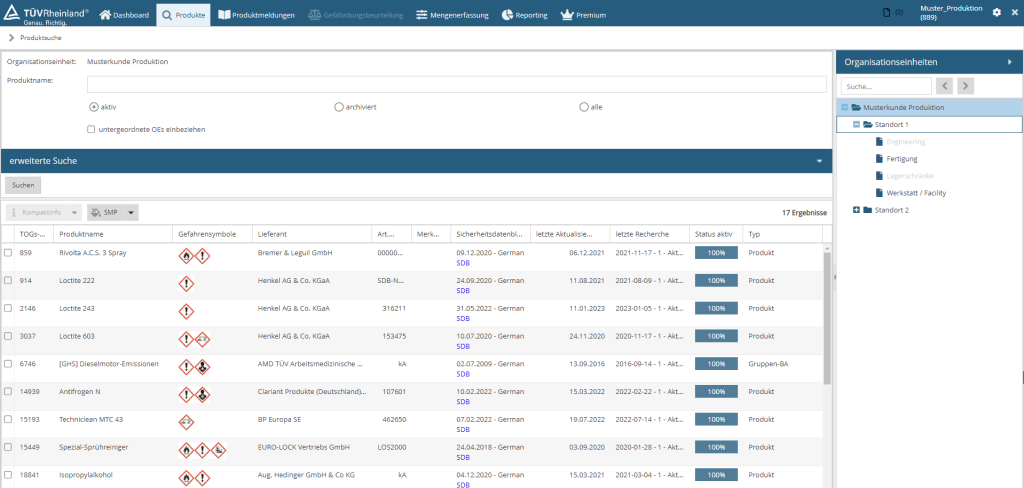Expand the Standort 2 tree node
This screenshot has height=488, width=1024.
856,210
